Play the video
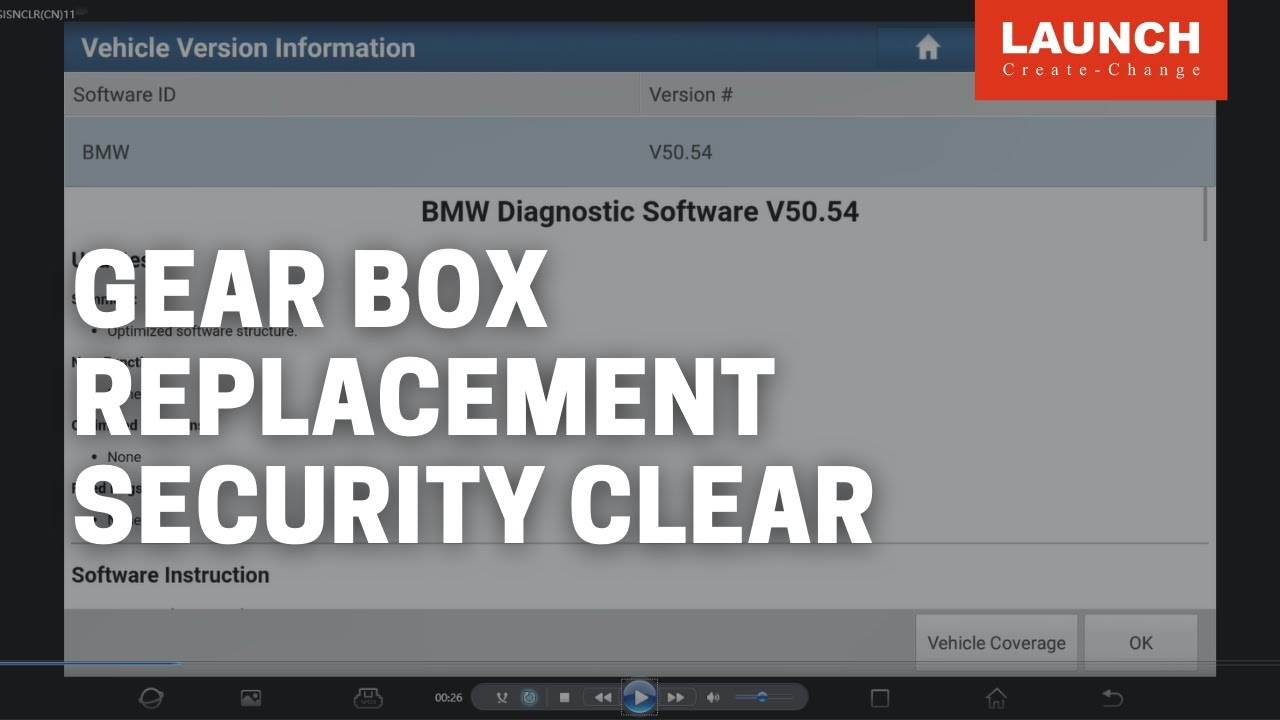The image size is (1280, 720). point(640,697)
